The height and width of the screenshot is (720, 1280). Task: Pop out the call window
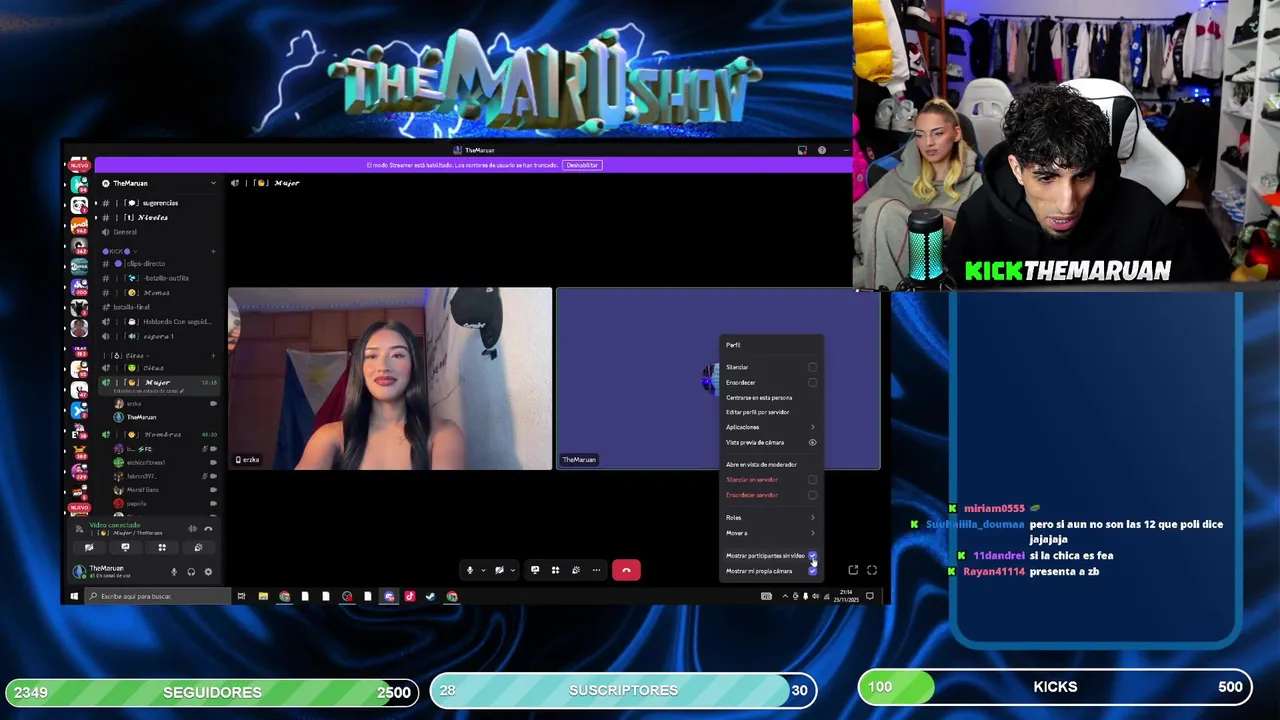[853, 570]
